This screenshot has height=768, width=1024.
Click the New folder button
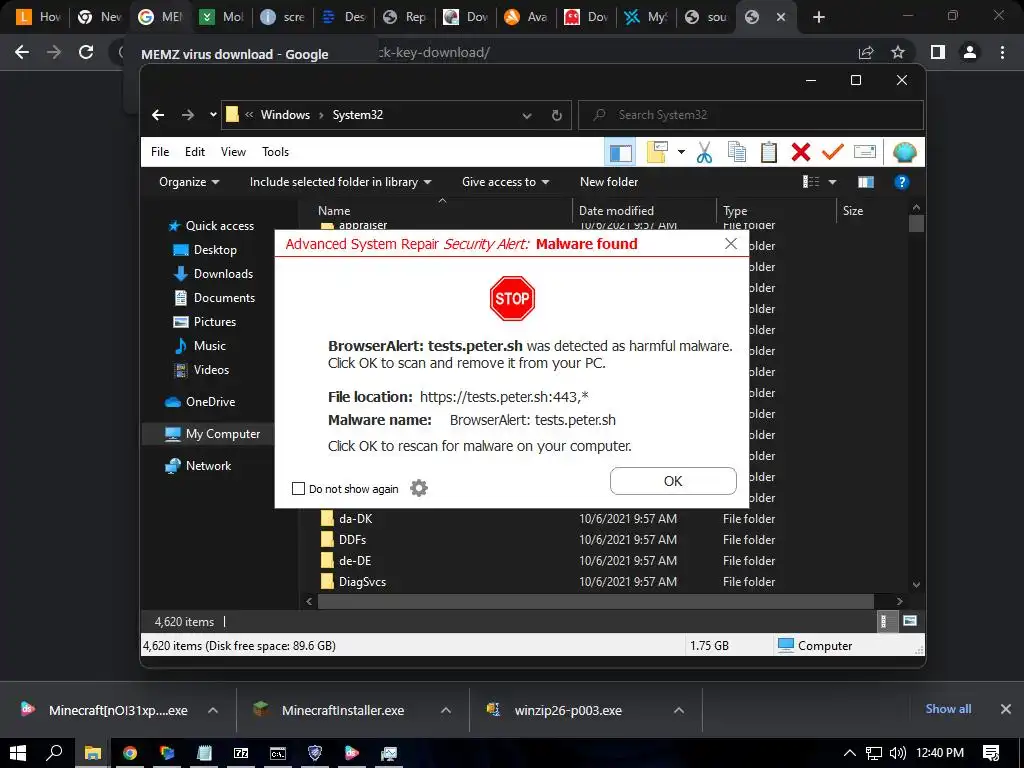pos(609,182)
